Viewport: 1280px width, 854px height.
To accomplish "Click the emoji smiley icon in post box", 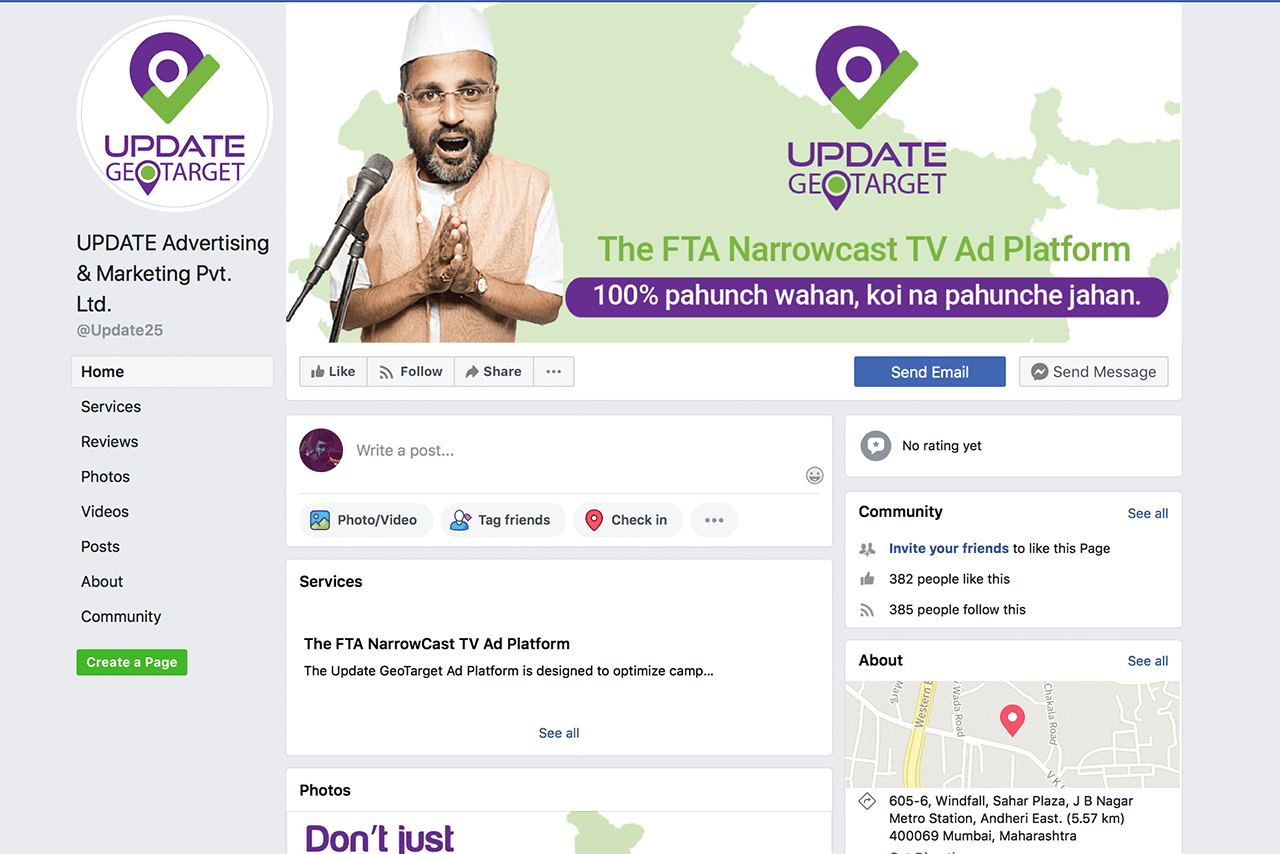I will [815, 475].
